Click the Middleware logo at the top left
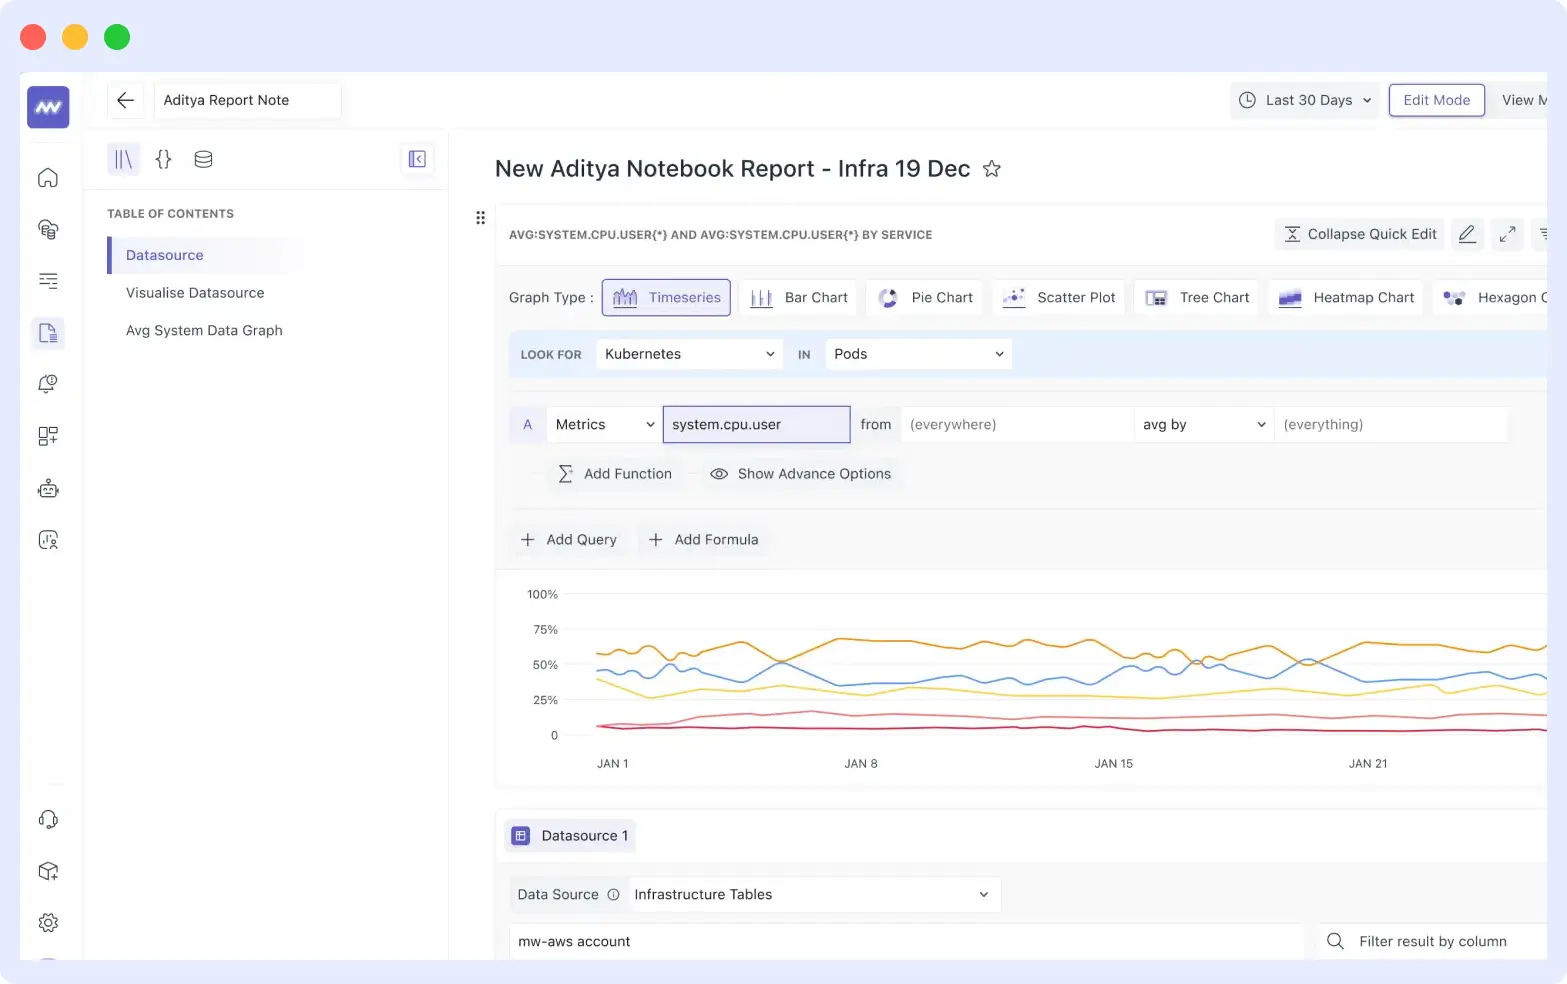 [47, 107]
